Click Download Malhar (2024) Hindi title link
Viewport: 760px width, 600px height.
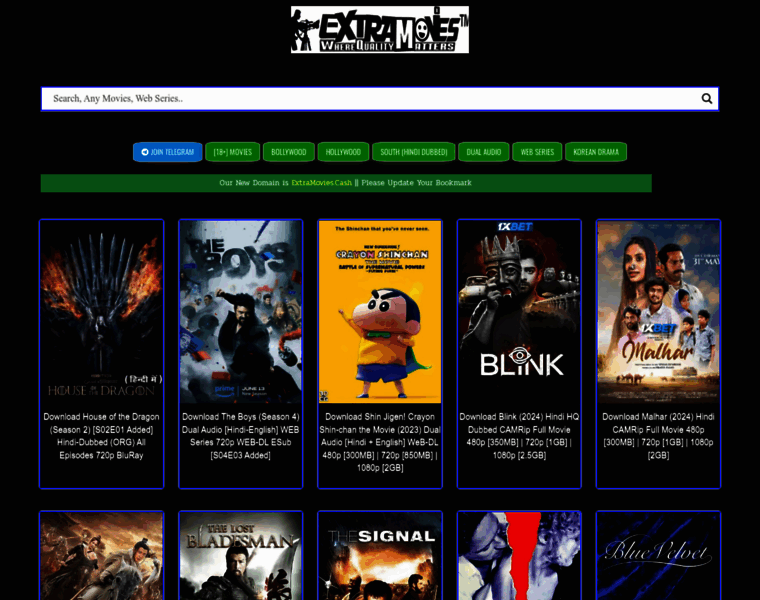(658, 436)
